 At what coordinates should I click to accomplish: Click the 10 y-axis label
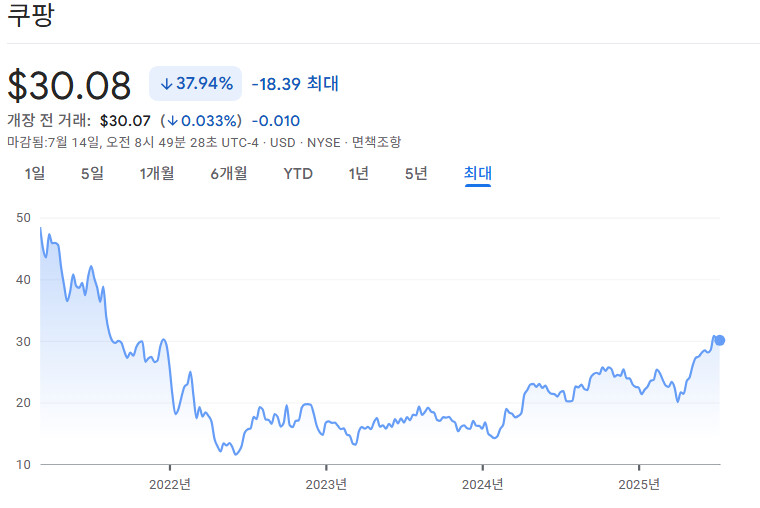(x=23, y=464)
